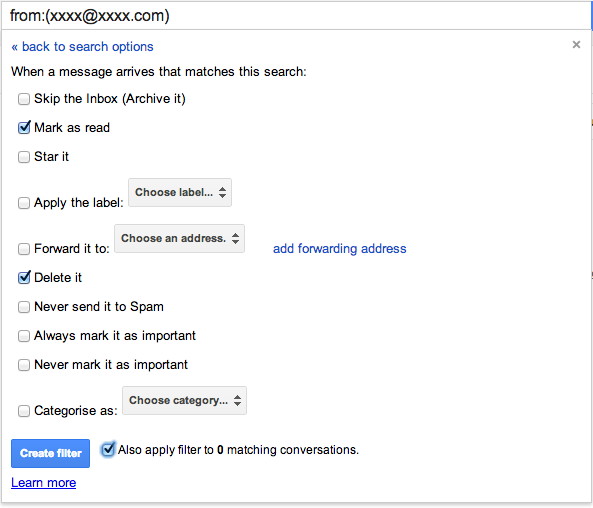Click into the from:(xxxx@xxxx.com) search field
593x508 pixels.
click(x=296, y=16)
